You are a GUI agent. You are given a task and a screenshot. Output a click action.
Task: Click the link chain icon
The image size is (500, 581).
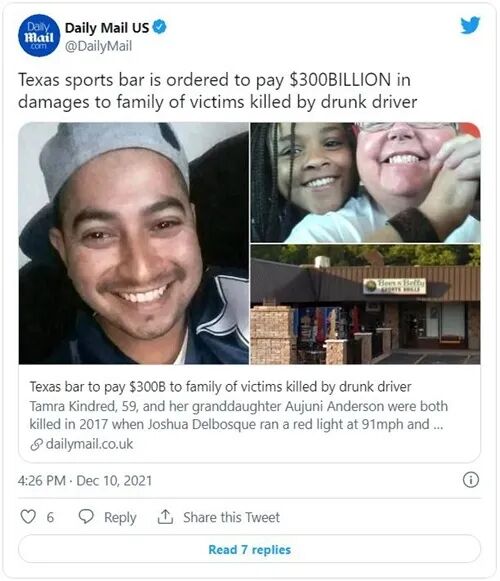[36, 444]
